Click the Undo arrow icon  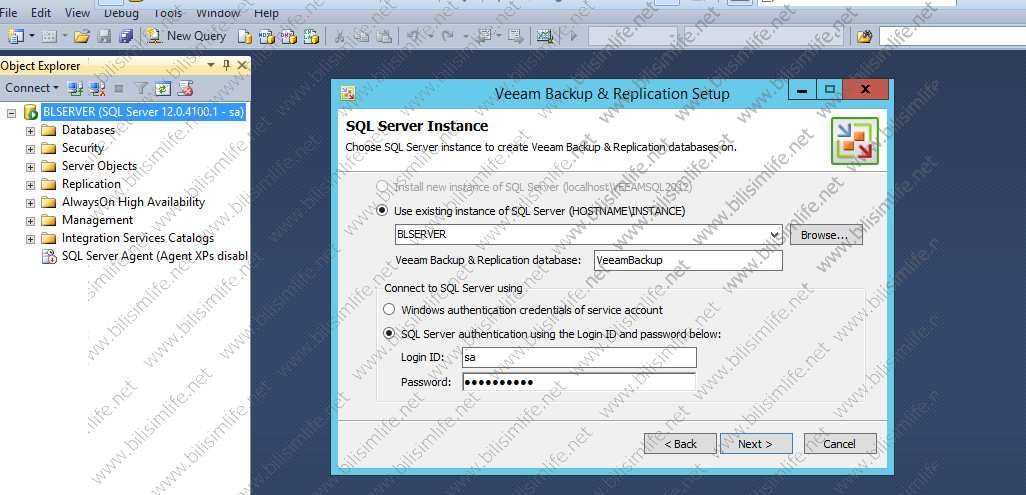(x=414, y=37)
